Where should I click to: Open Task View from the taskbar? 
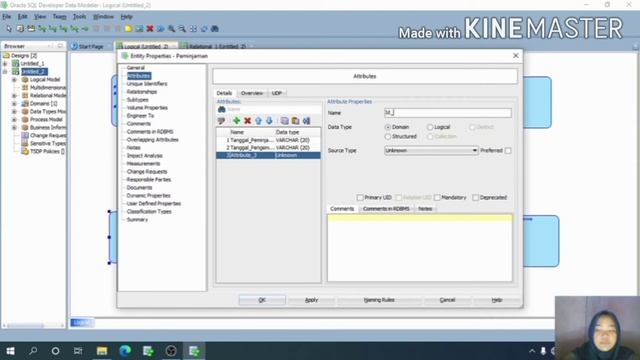click(x=78, y=351)
